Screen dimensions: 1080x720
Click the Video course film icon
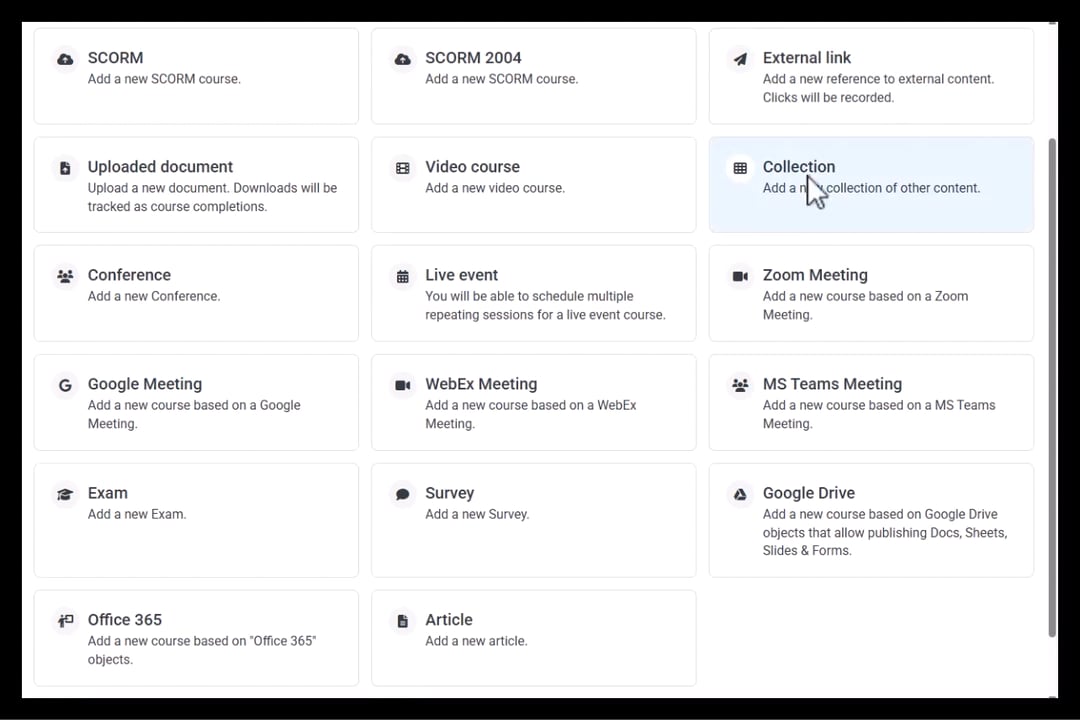tap(403, 168)
